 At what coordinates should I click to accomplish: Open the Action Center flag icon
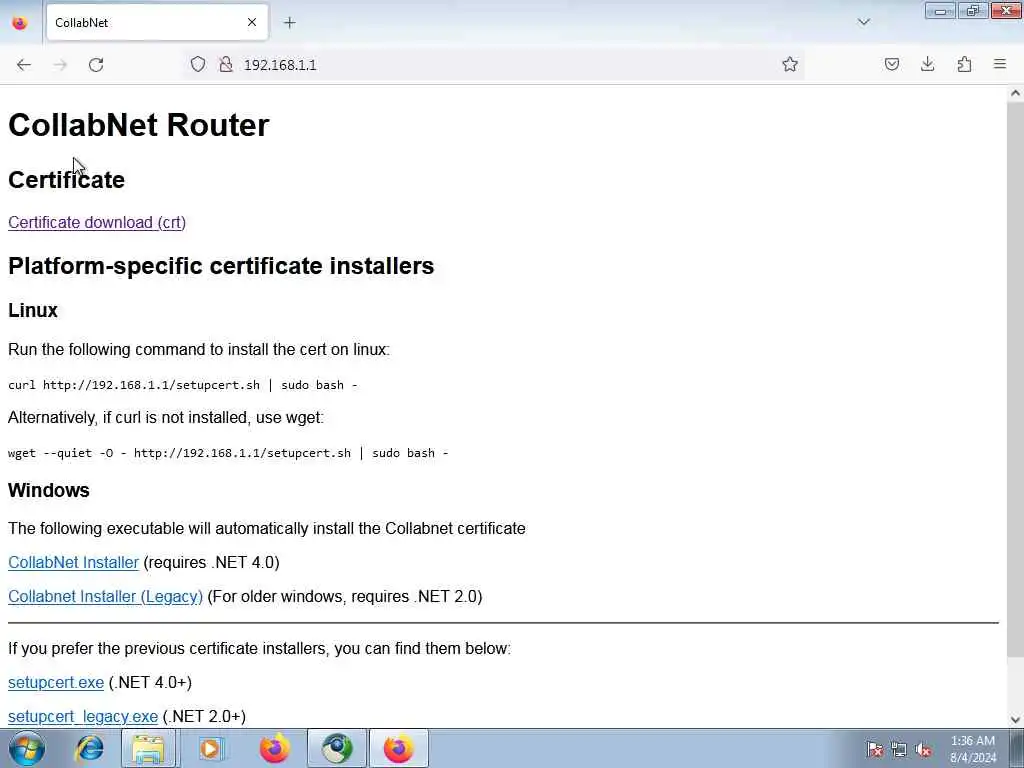click(x=874, y=749)
